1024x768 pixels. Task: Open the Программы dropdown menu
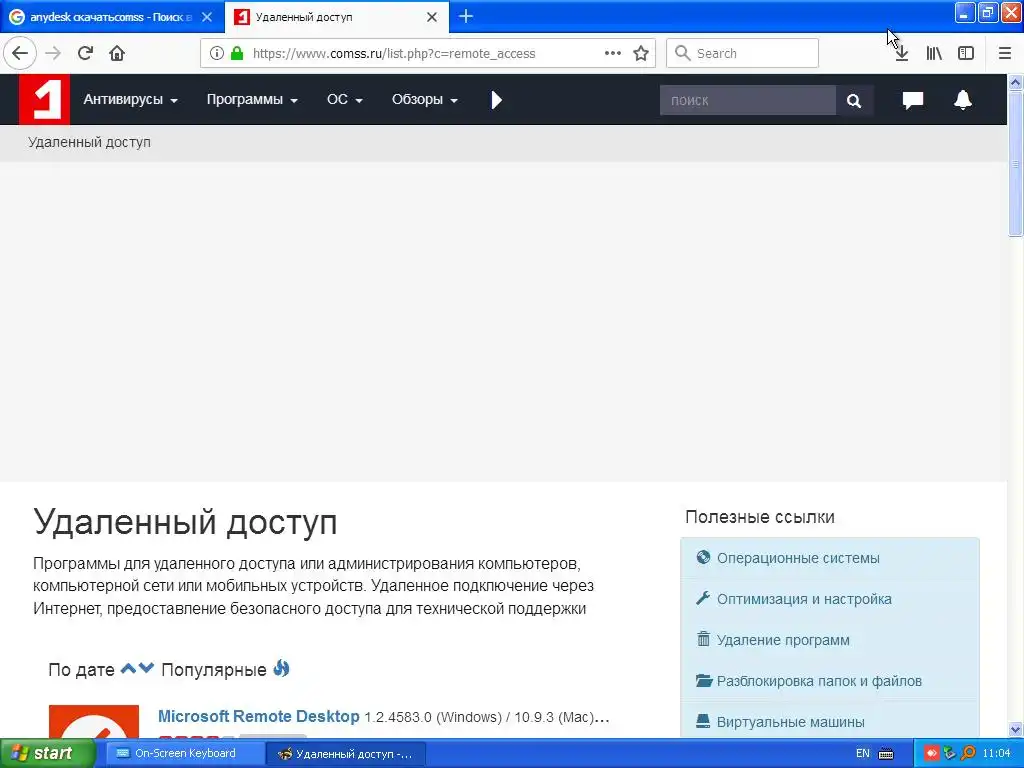pyautogui.click(x=252, y=99)
